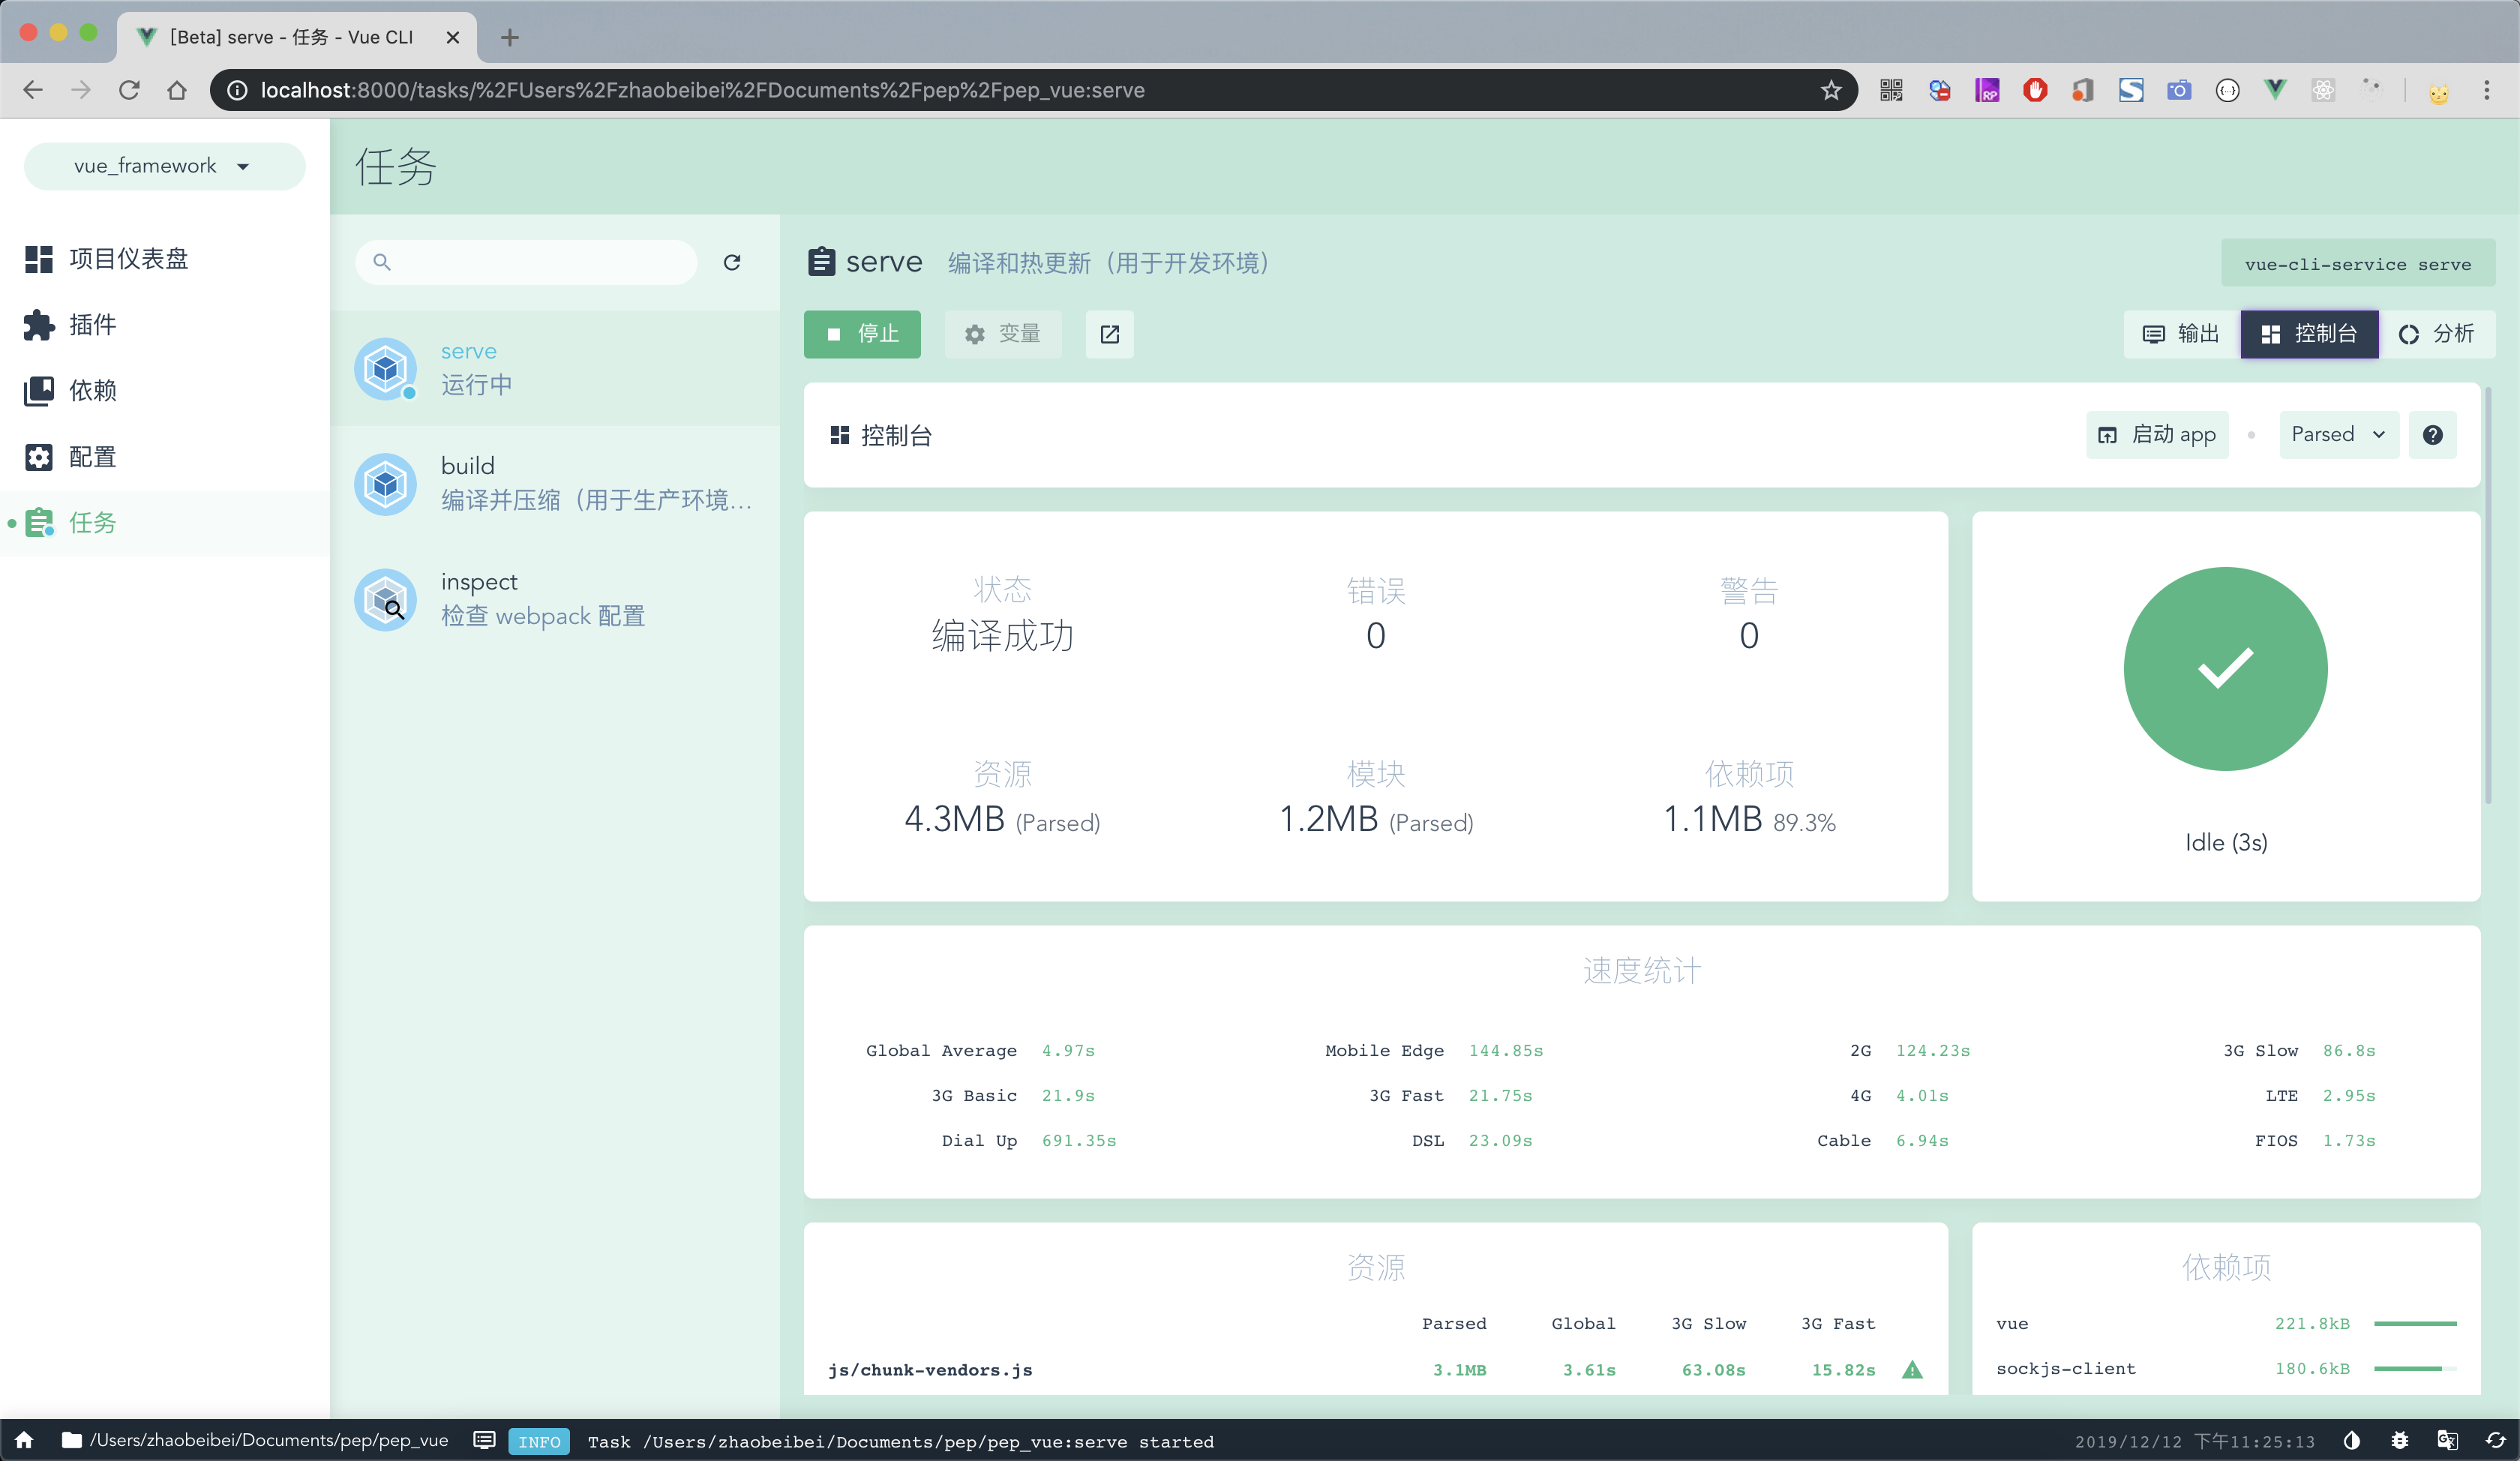
Task: Click the home icon in the status bar
Action: point(24,1440)
